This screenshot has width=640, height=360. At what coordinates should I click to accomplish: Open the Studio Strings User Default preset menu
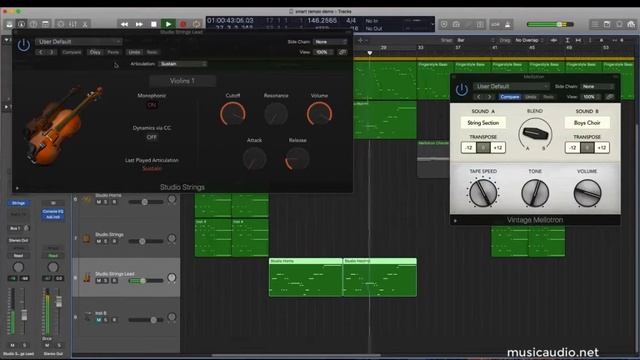pos(79,42)
